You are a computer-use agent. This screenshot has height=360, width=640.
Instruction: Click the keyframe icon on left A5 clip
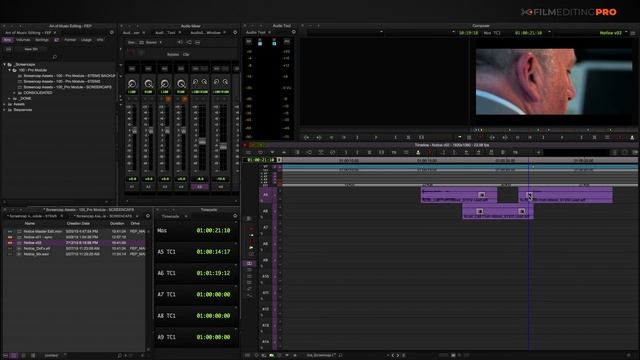[482, 195]
